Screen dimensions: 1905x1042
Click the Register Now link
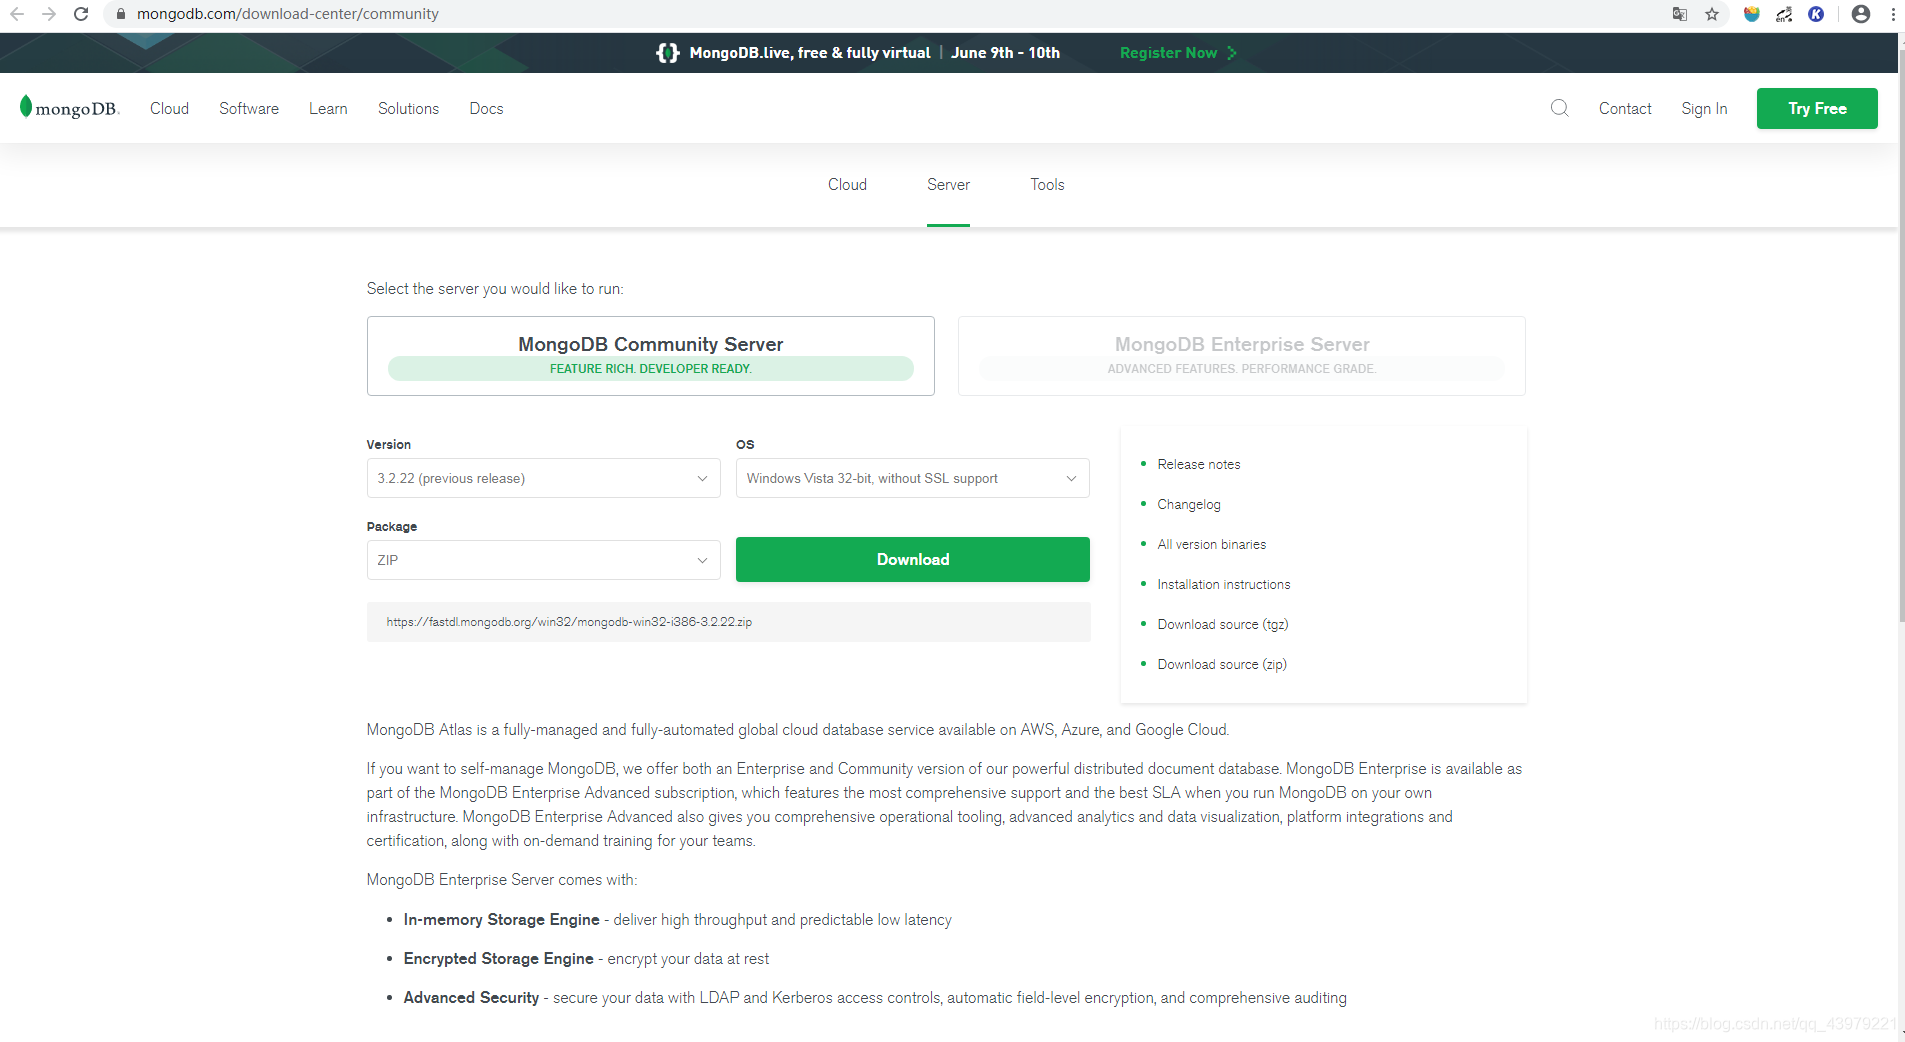(x=1168, y=53)
